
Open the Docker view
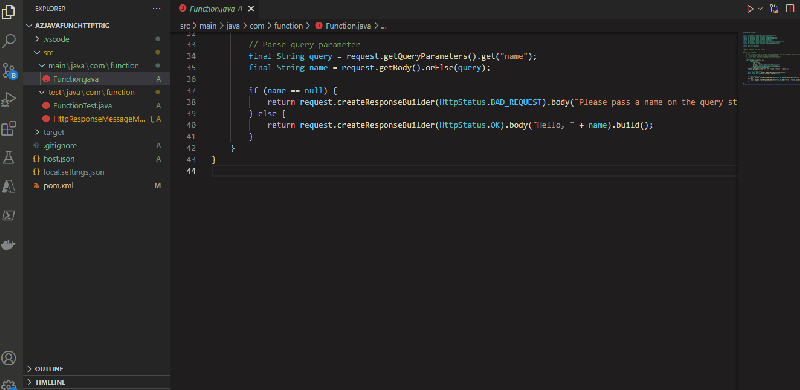9,245
